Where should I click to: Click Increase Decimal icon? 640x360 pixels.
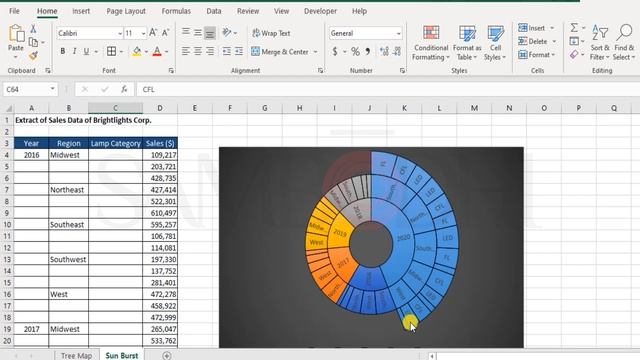[x=384, y=51]
